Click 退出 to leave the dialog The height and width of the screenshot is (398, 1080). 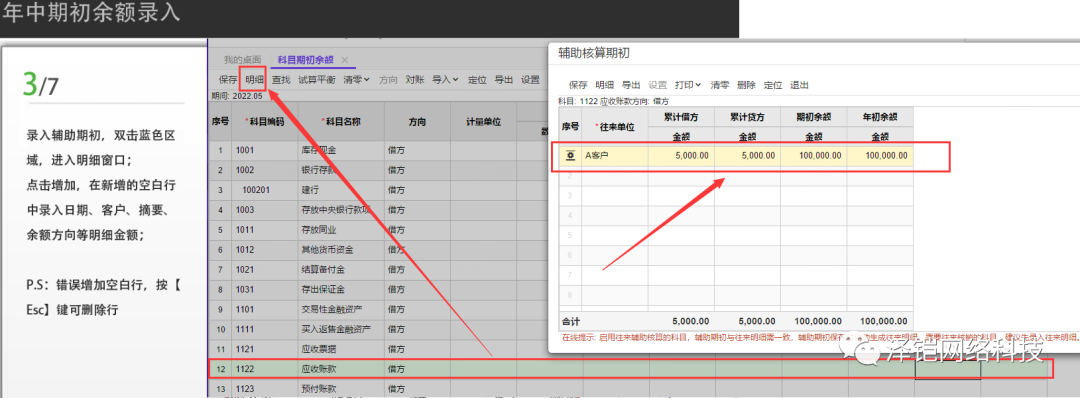coord(799,85)
